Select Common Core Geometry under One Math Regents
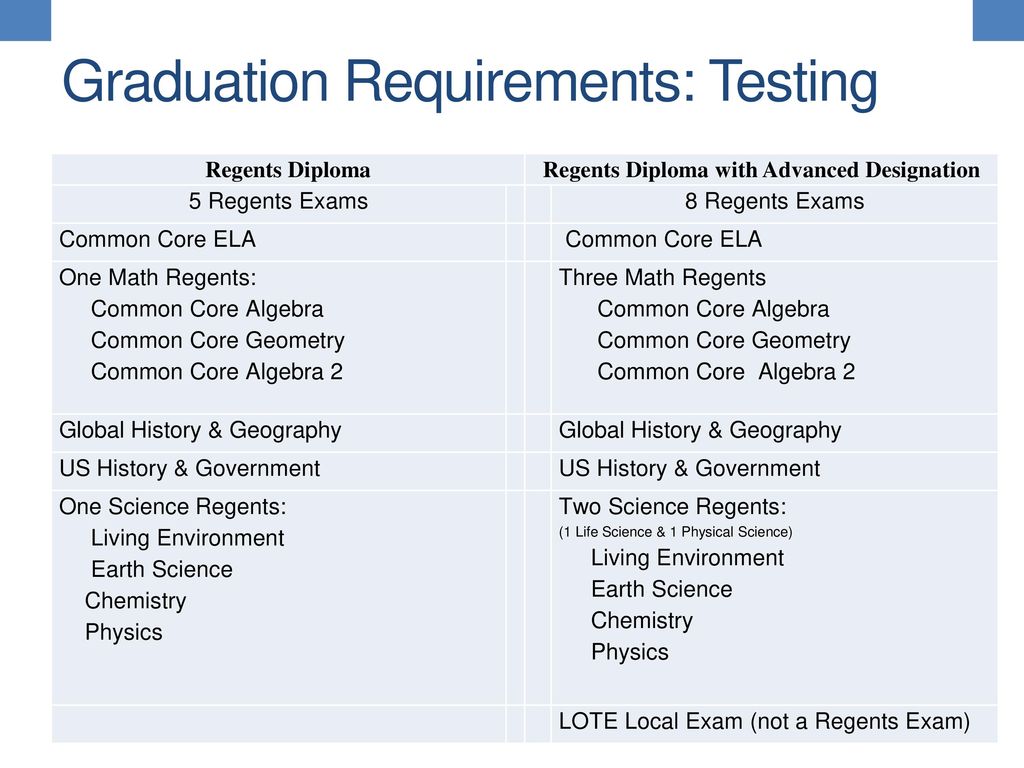The height and width of the screenshot is (768, 1024). coord(217,340)
